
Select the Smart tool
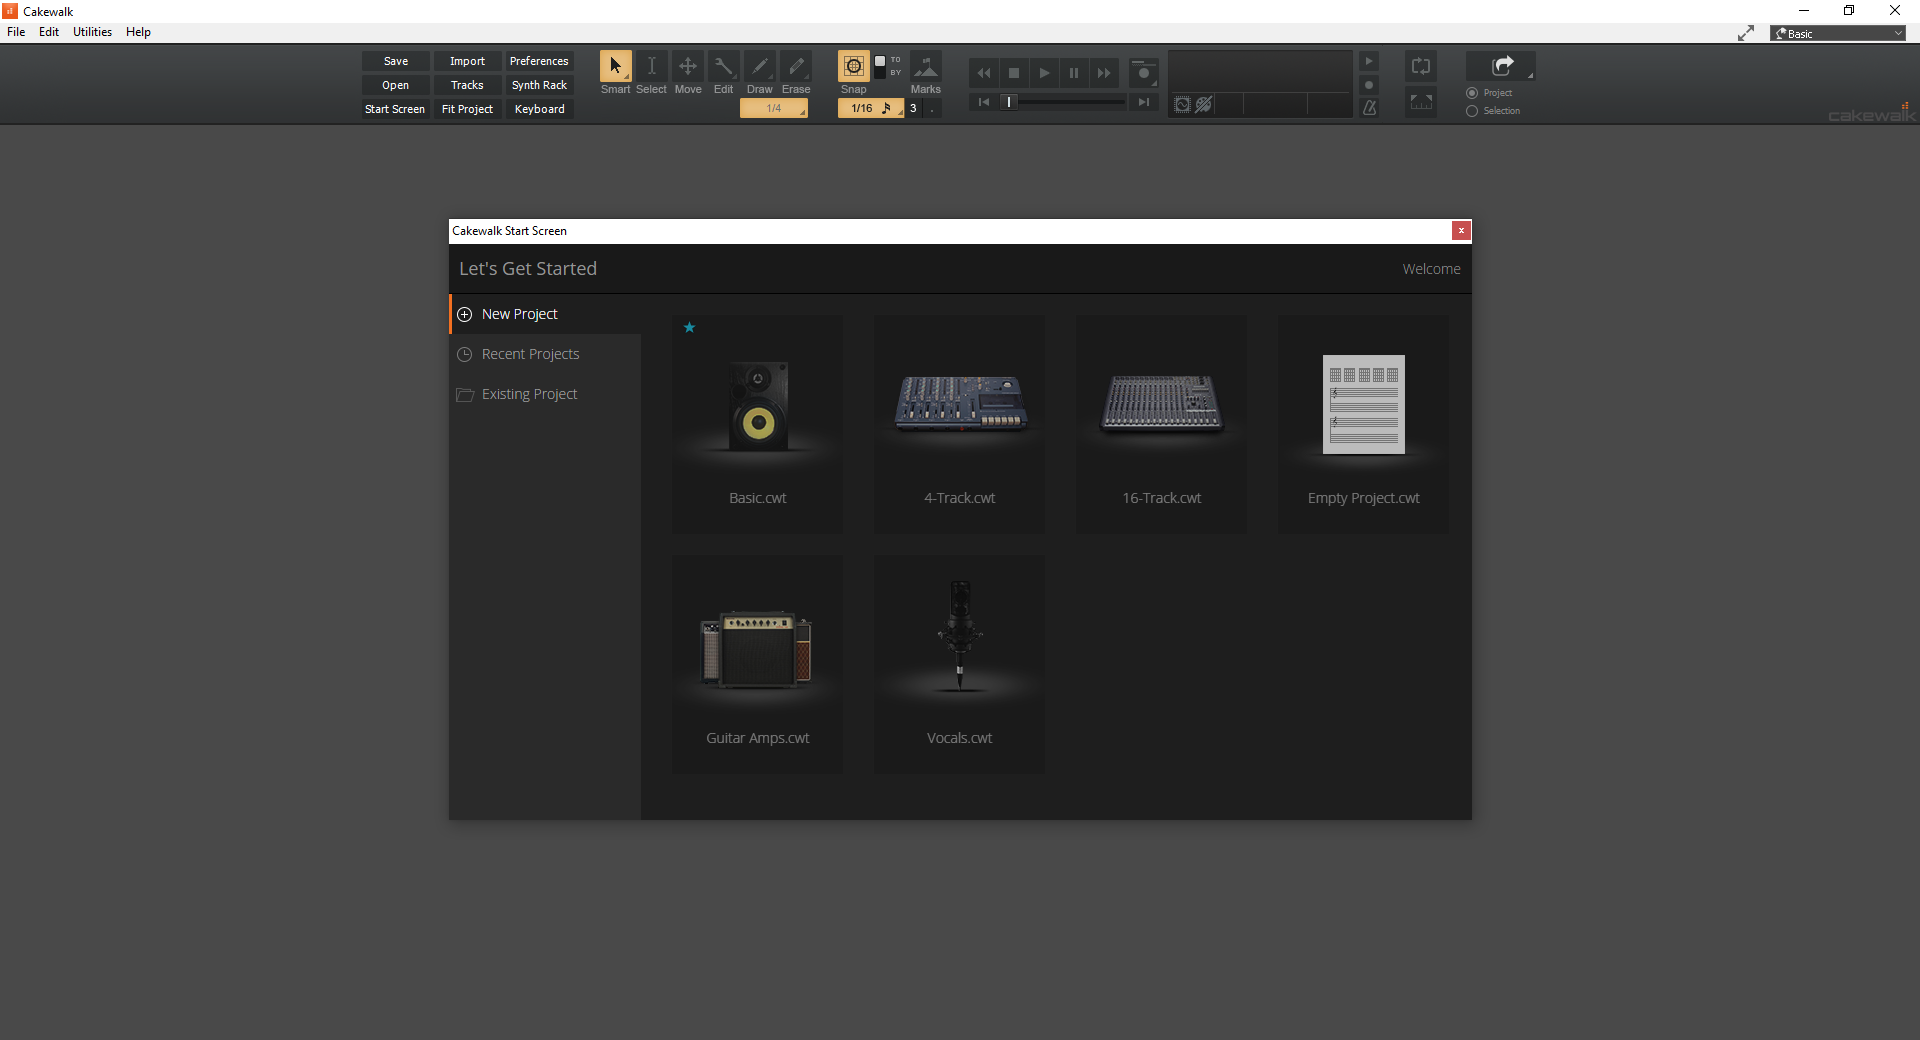[615, 67]
